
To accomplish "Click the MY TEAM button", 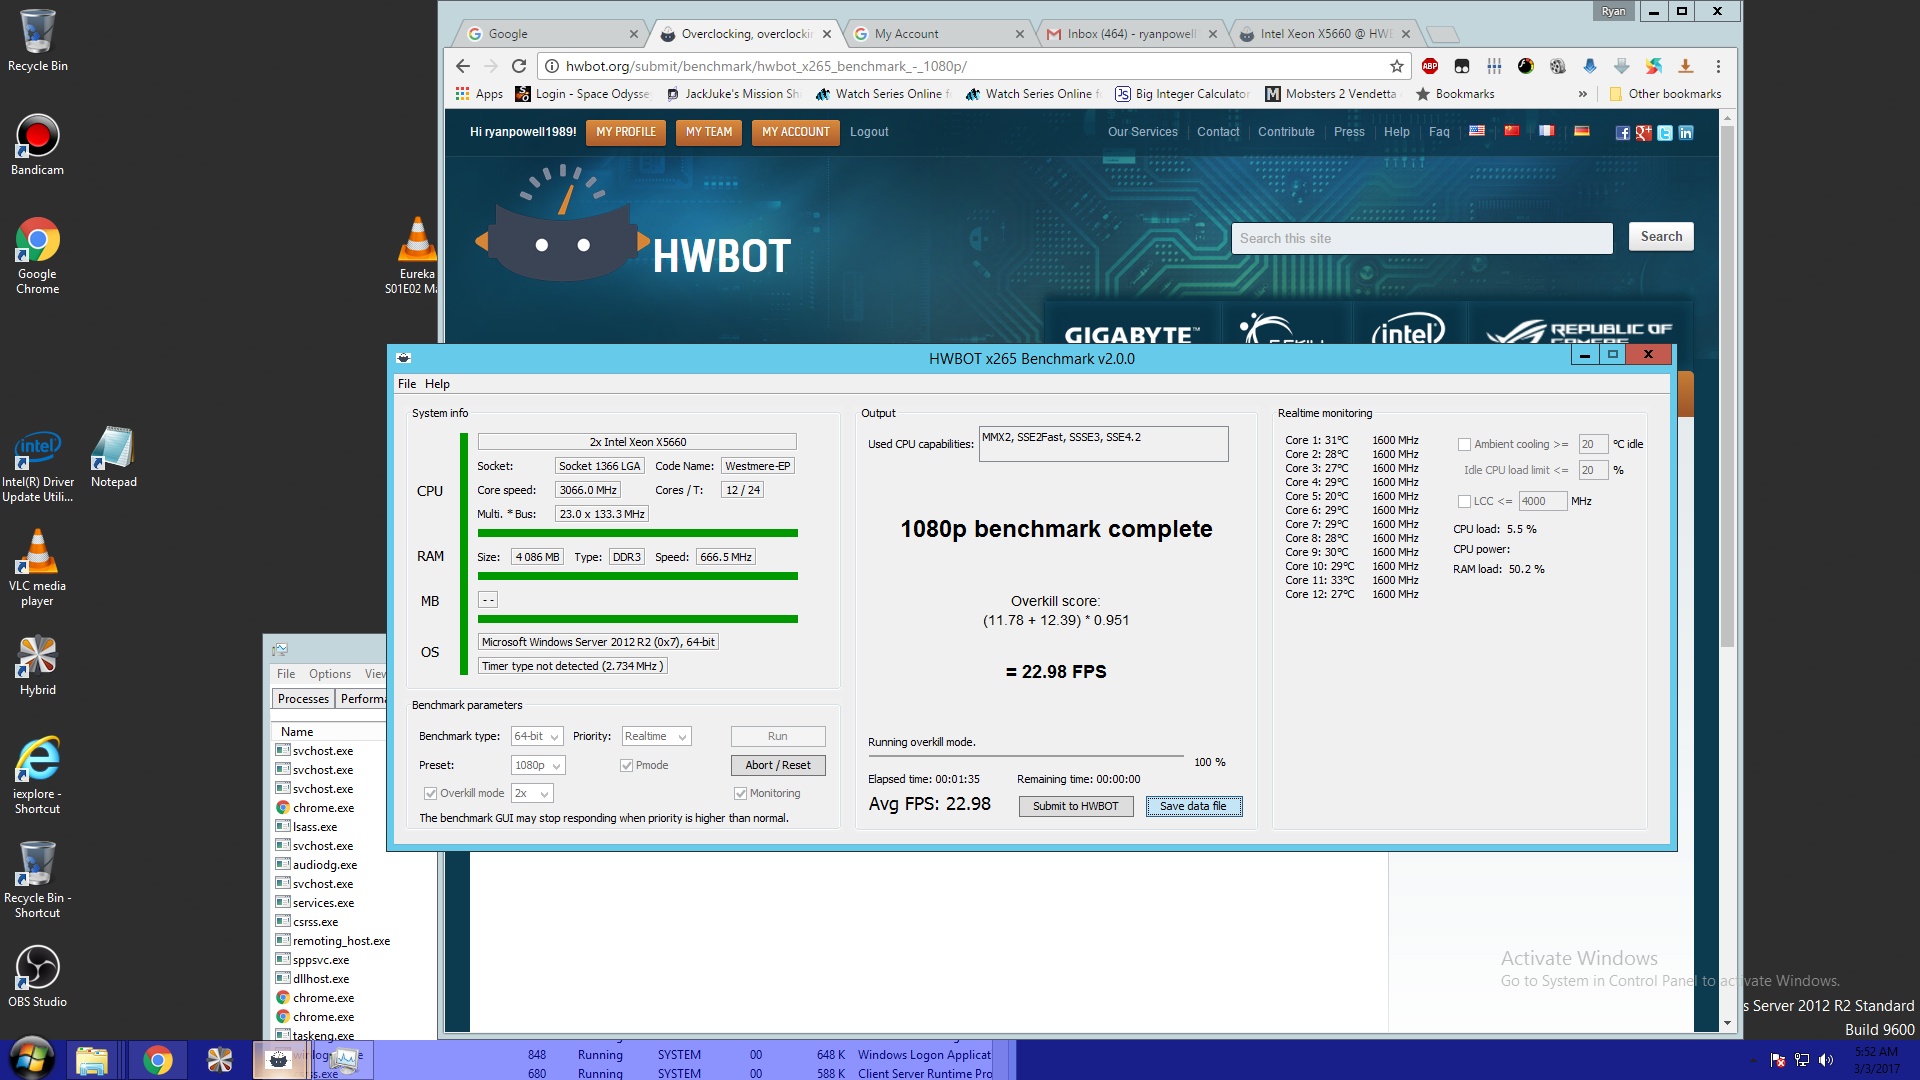I will coord(709,132).
